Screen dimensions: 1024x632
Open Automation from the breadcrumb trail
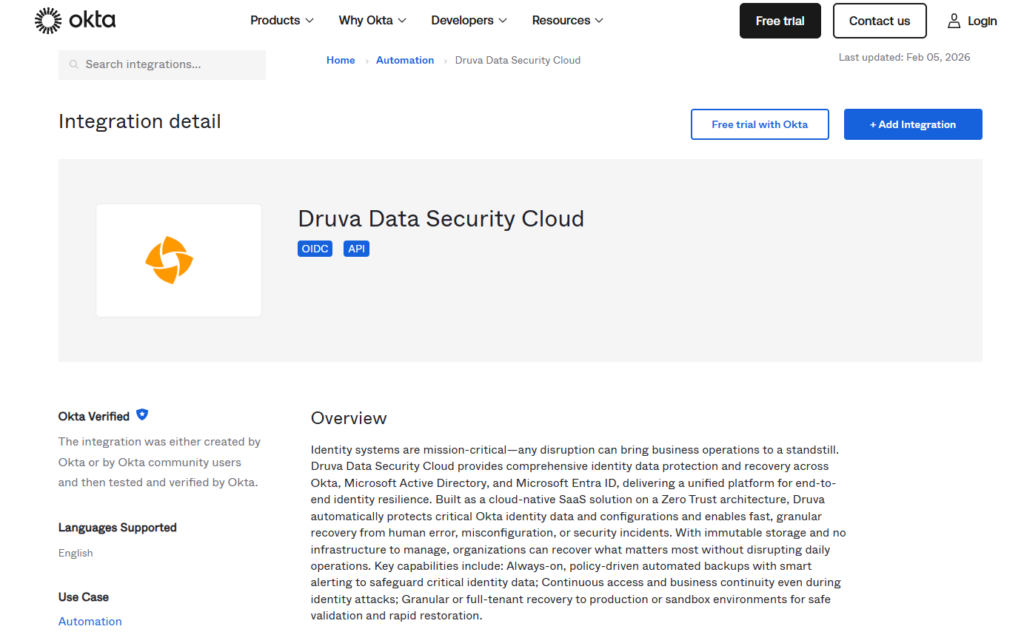405,60
